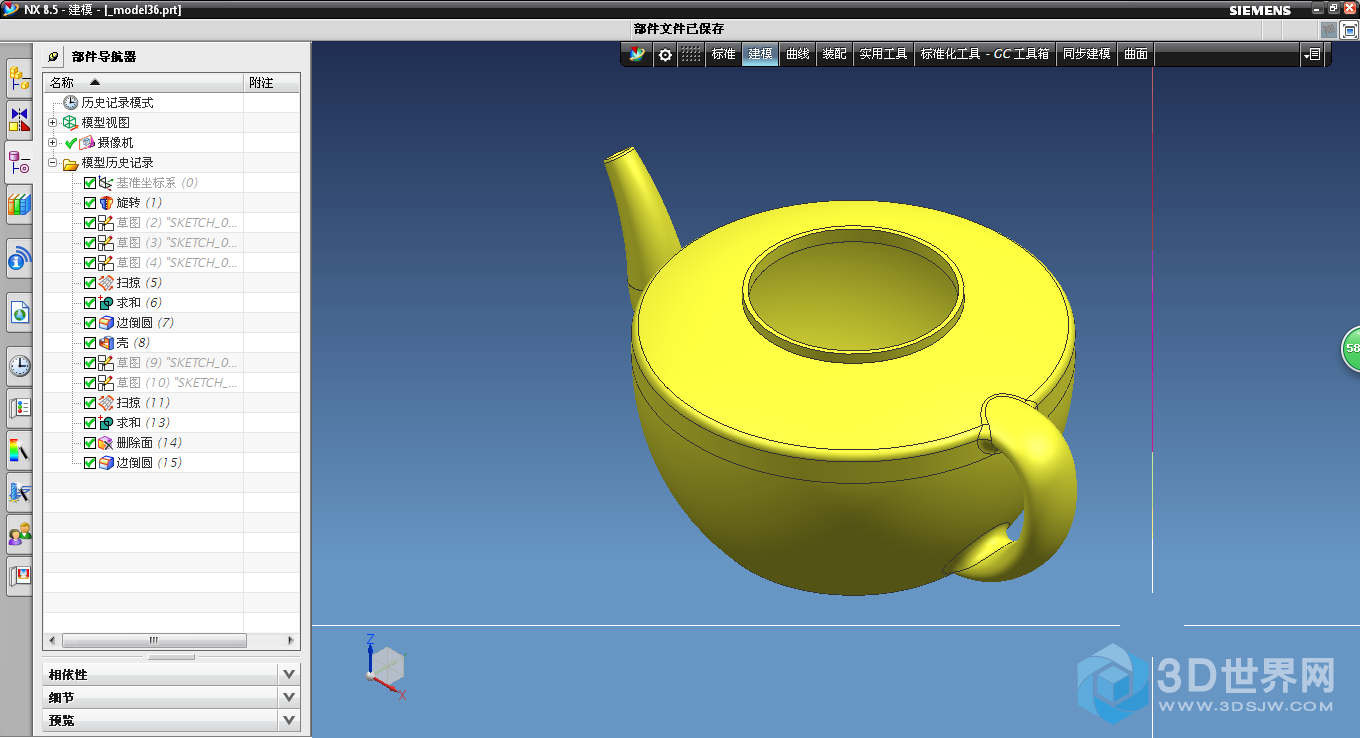The width and height of the screenshot is (1360, 738).
Task: Select the 历史记录模式 clock entry
Action: [108, 103]
